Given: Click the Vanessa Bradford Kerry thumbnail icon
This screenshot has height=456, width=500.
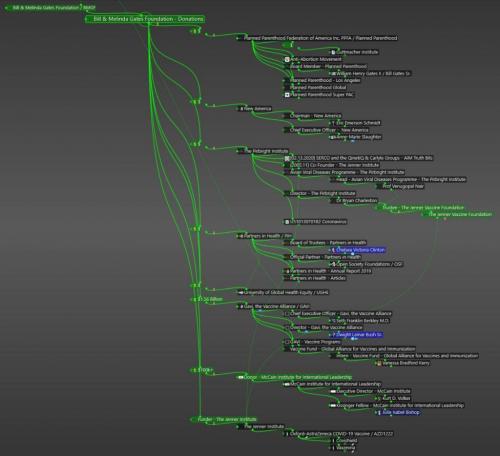Looking at the screenshot, I should (x=379, y=363).
